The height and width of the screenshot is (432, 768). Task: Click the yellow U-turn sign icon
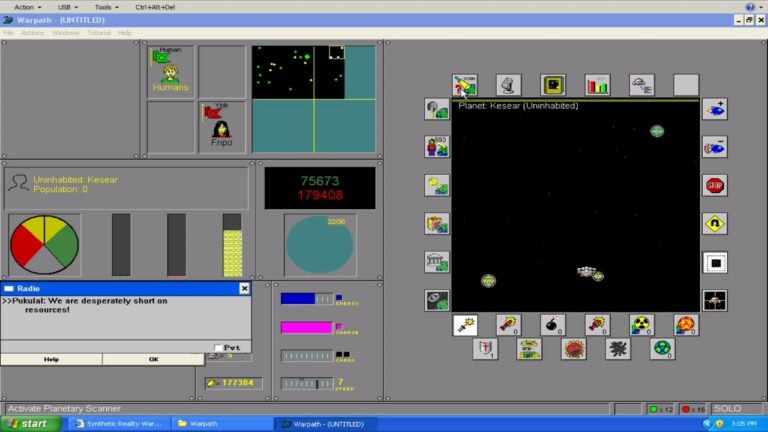715,224
